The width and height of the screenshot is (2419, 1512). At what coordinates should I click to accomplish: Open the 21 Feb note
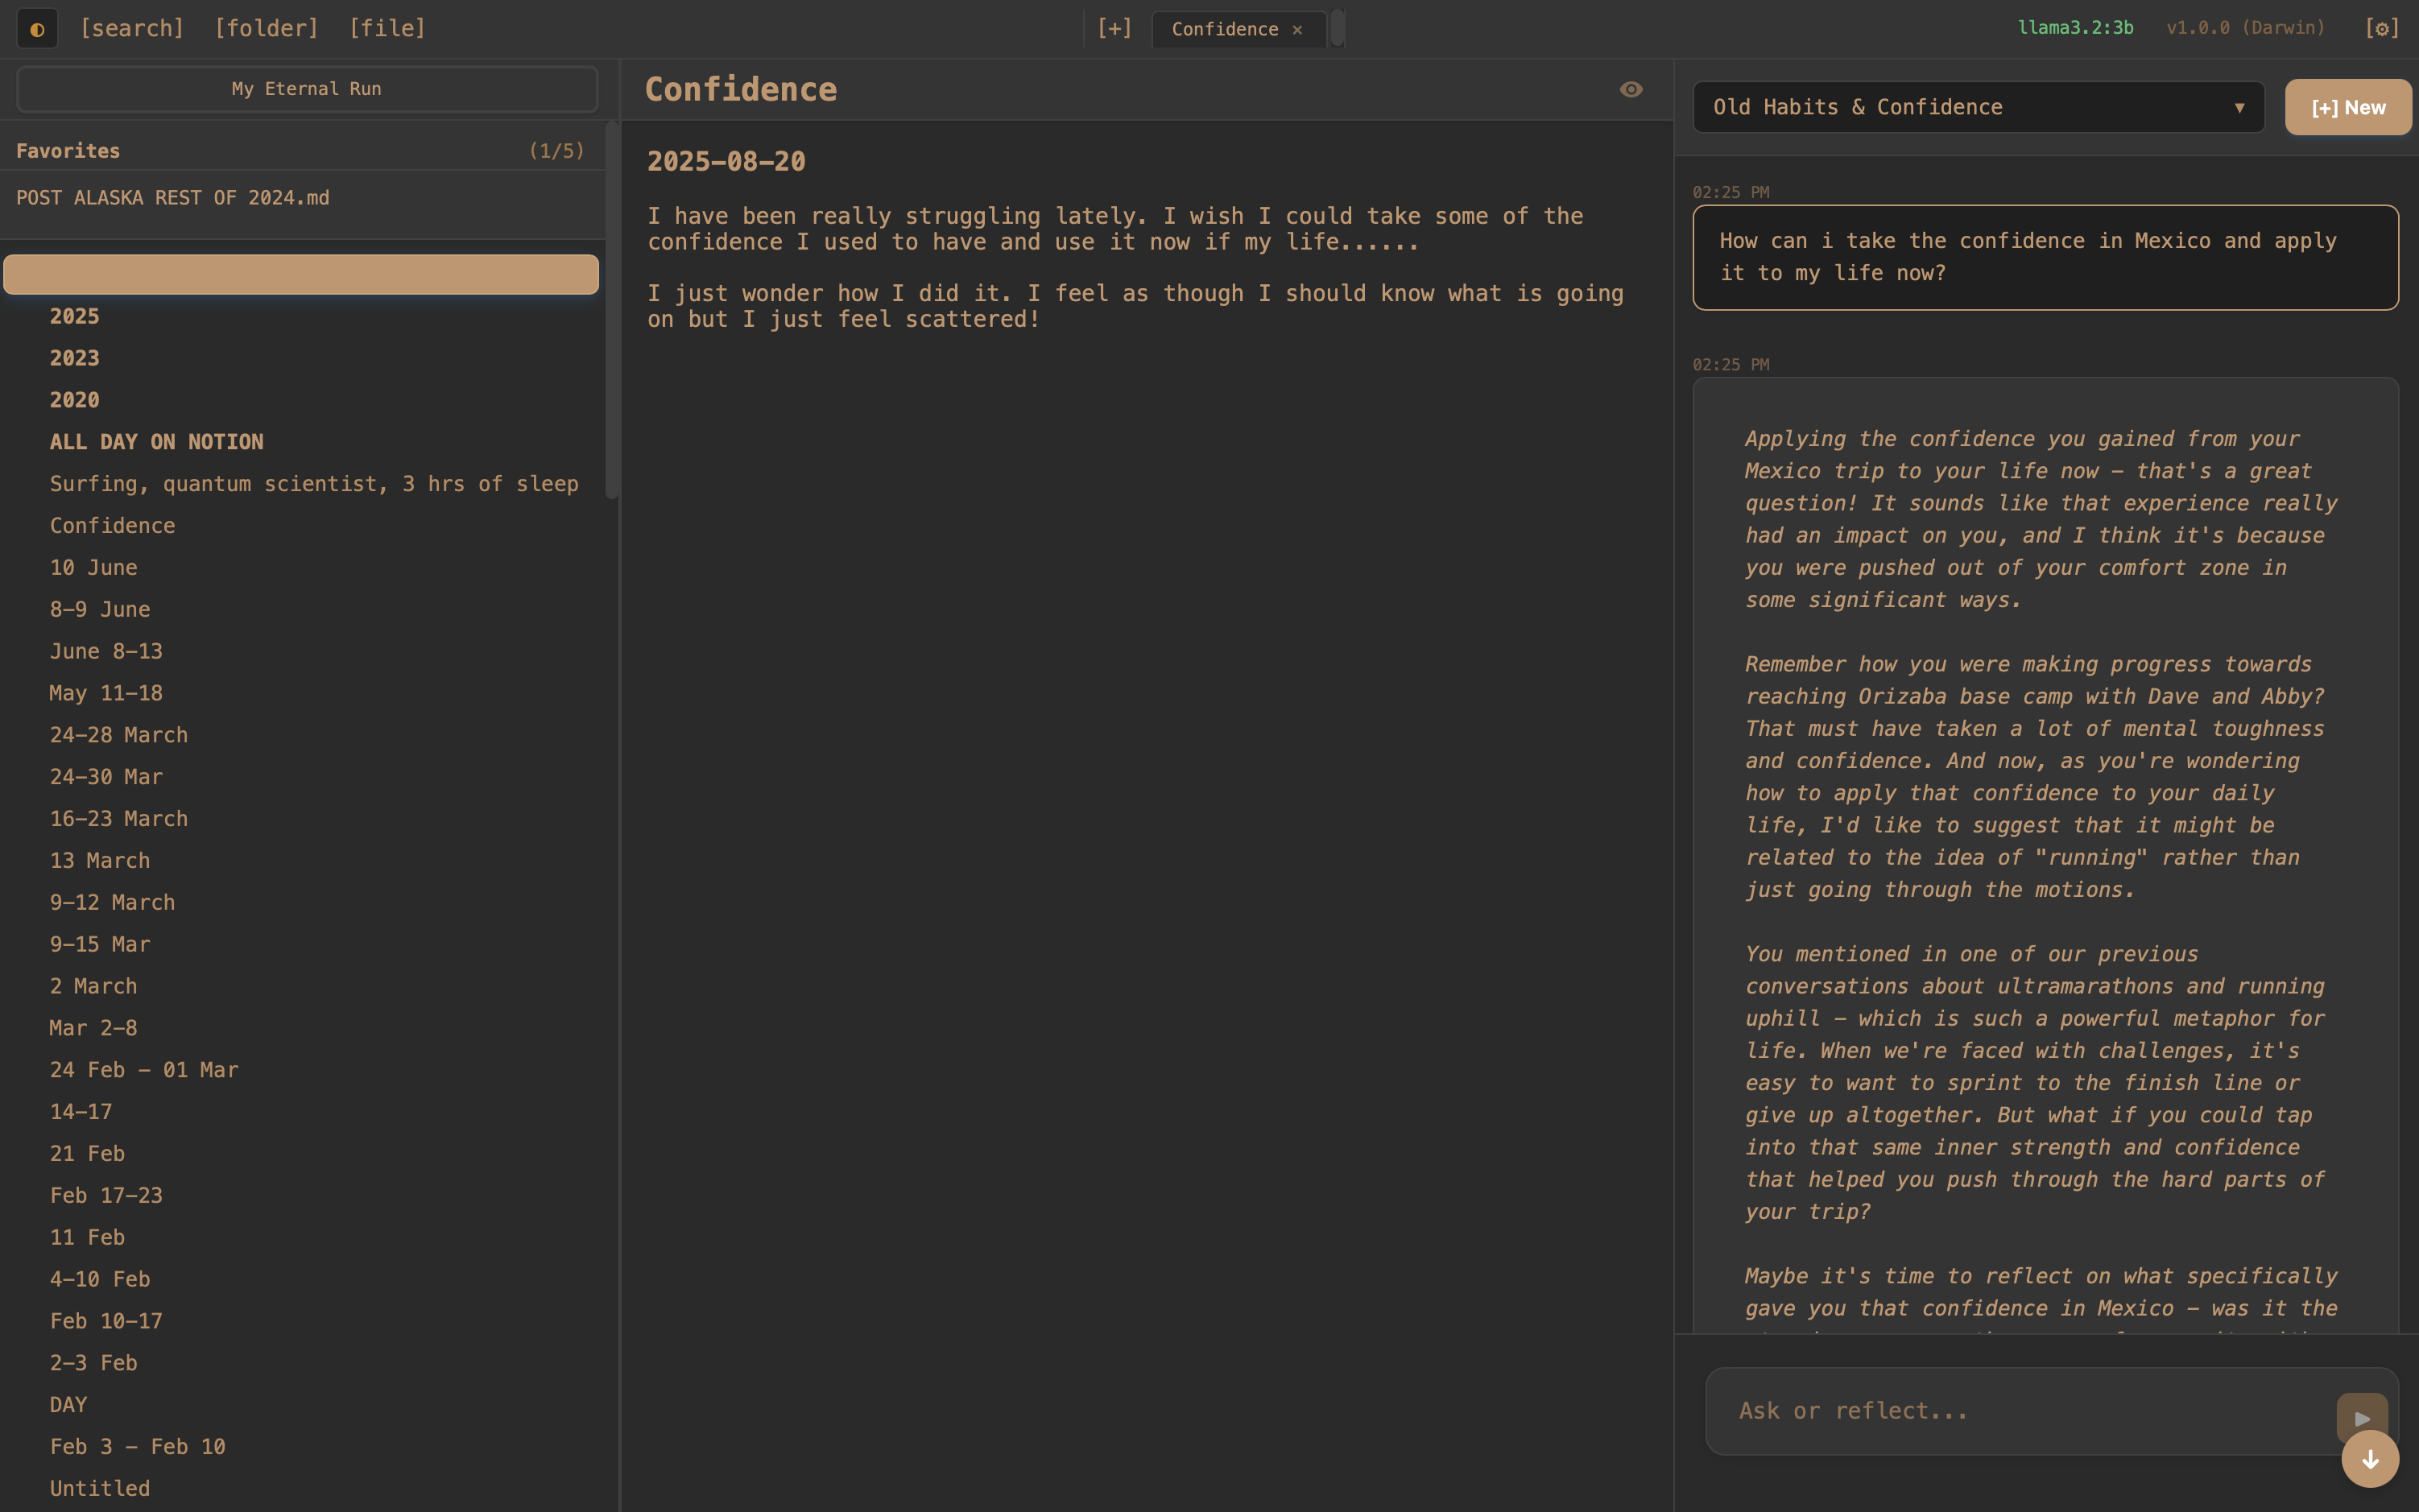click(87, 1154)
